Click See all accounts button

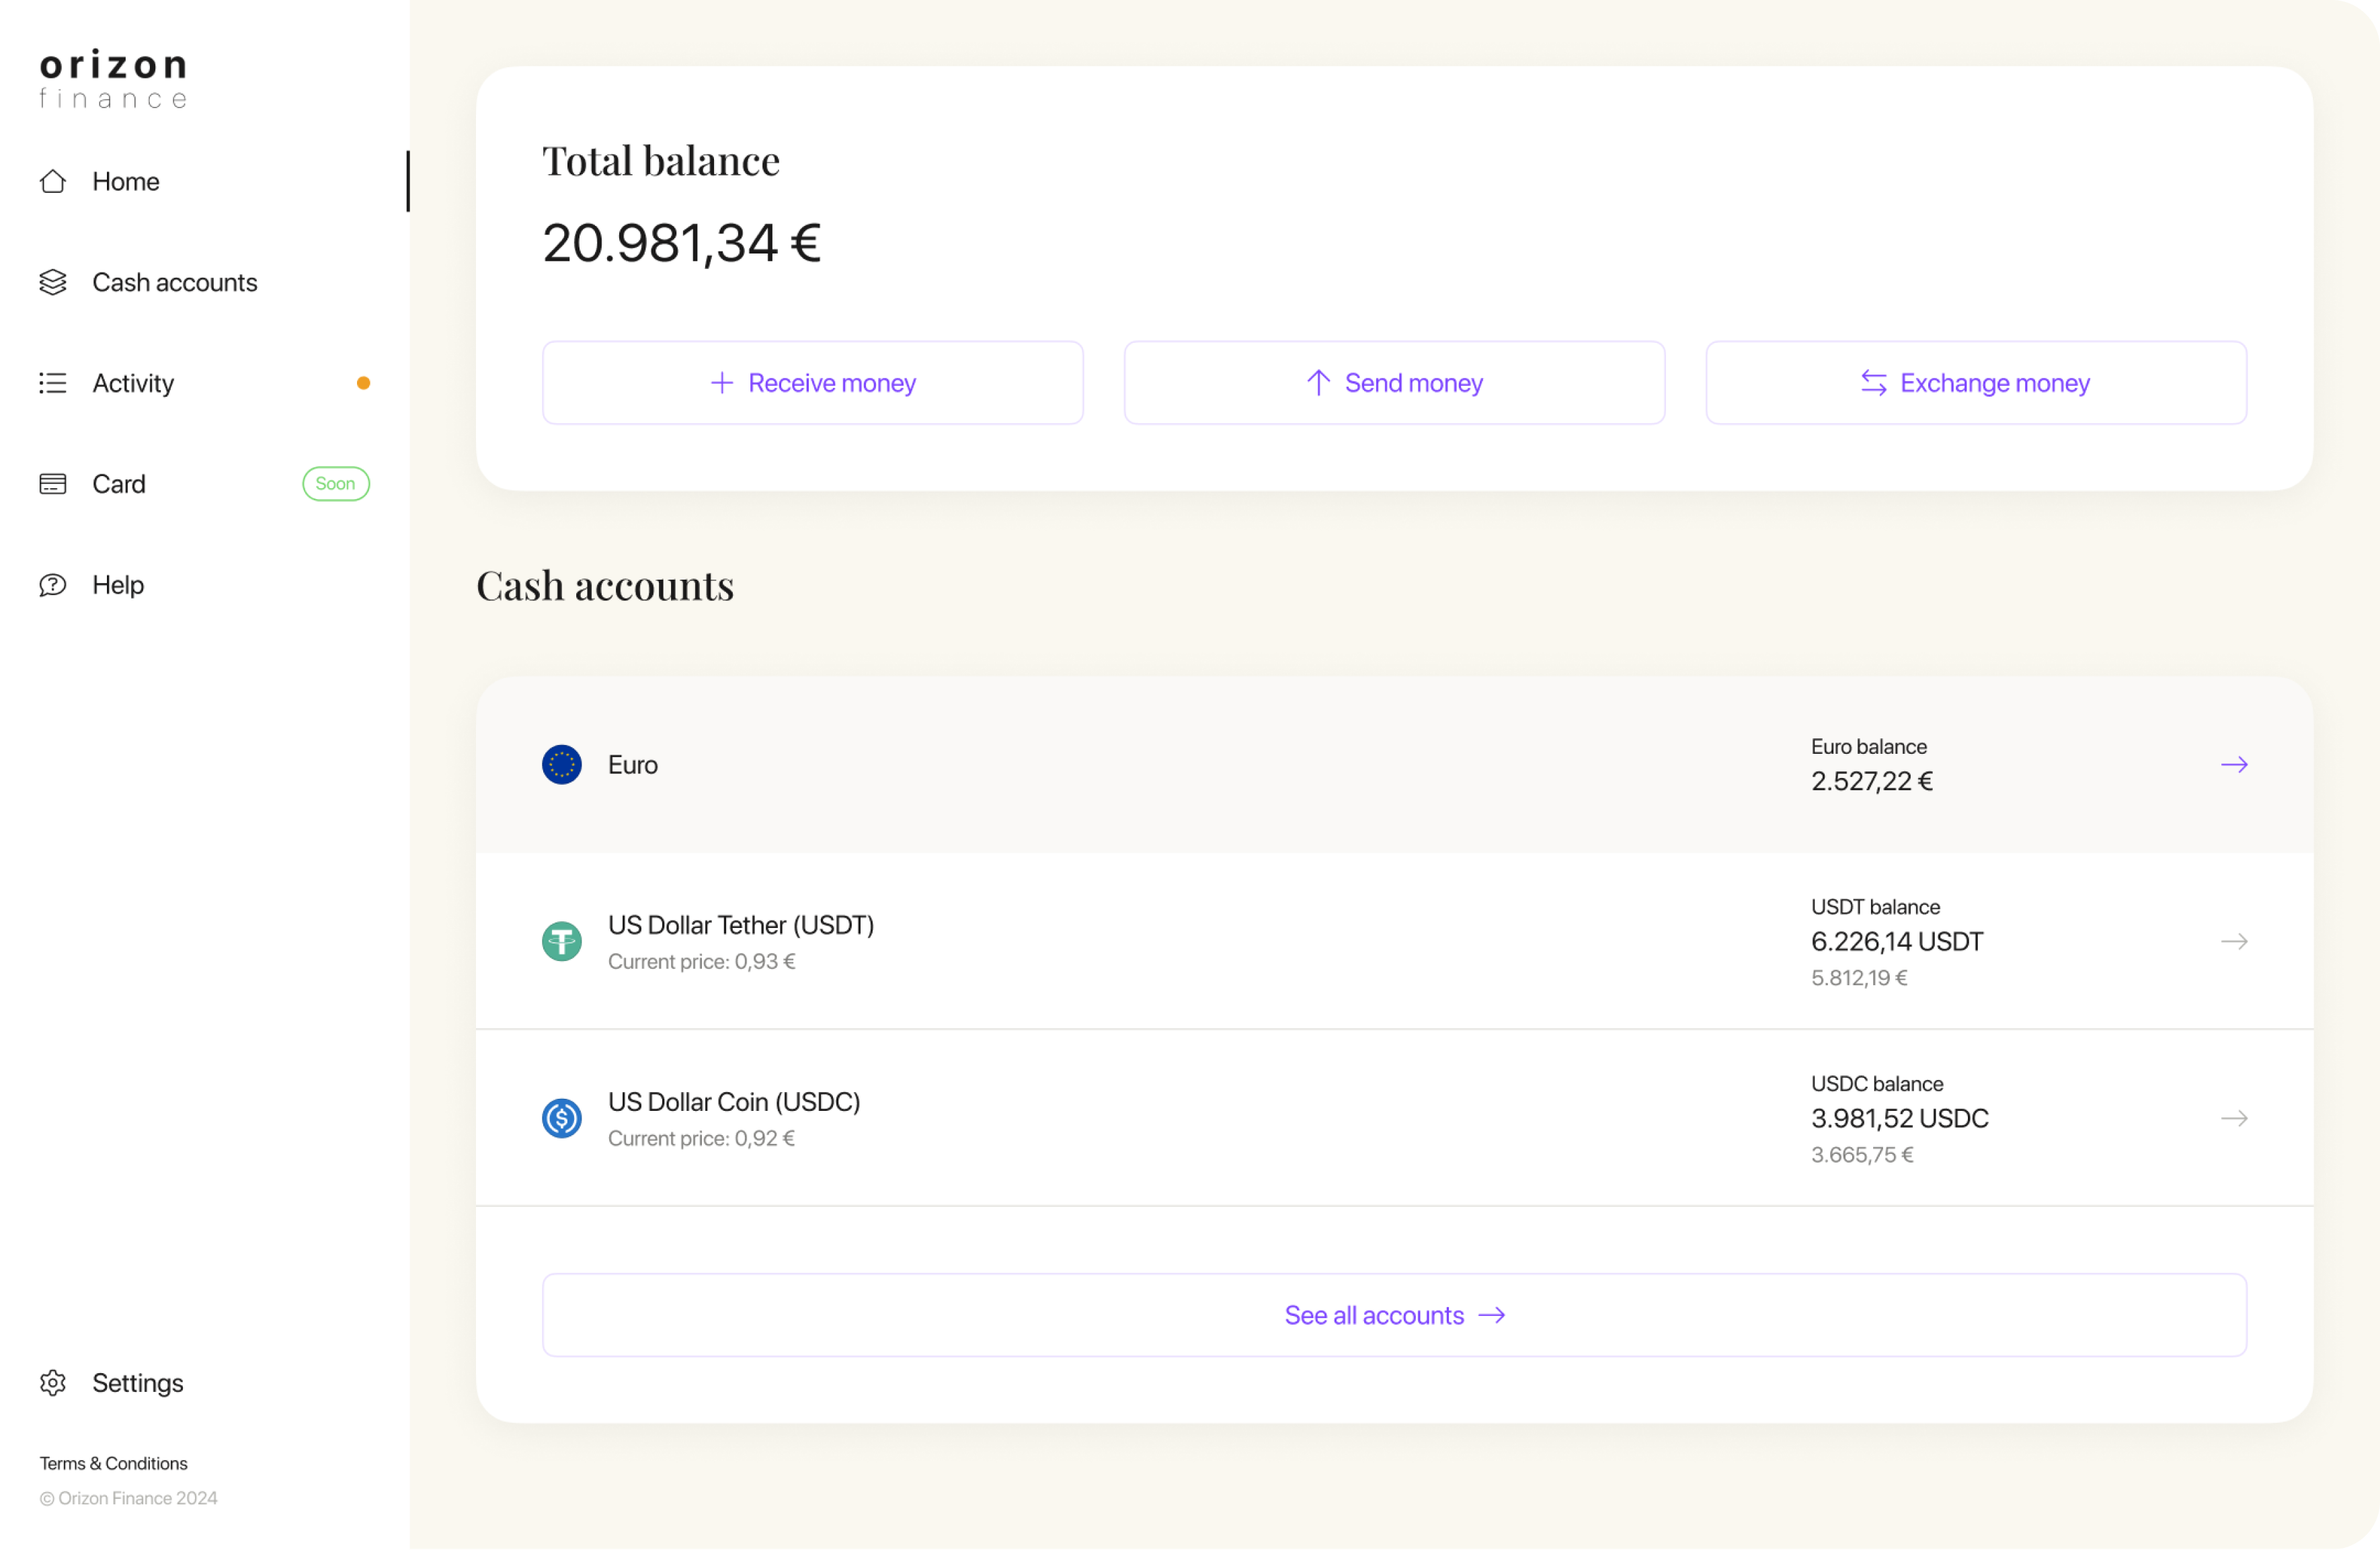1395,1316
